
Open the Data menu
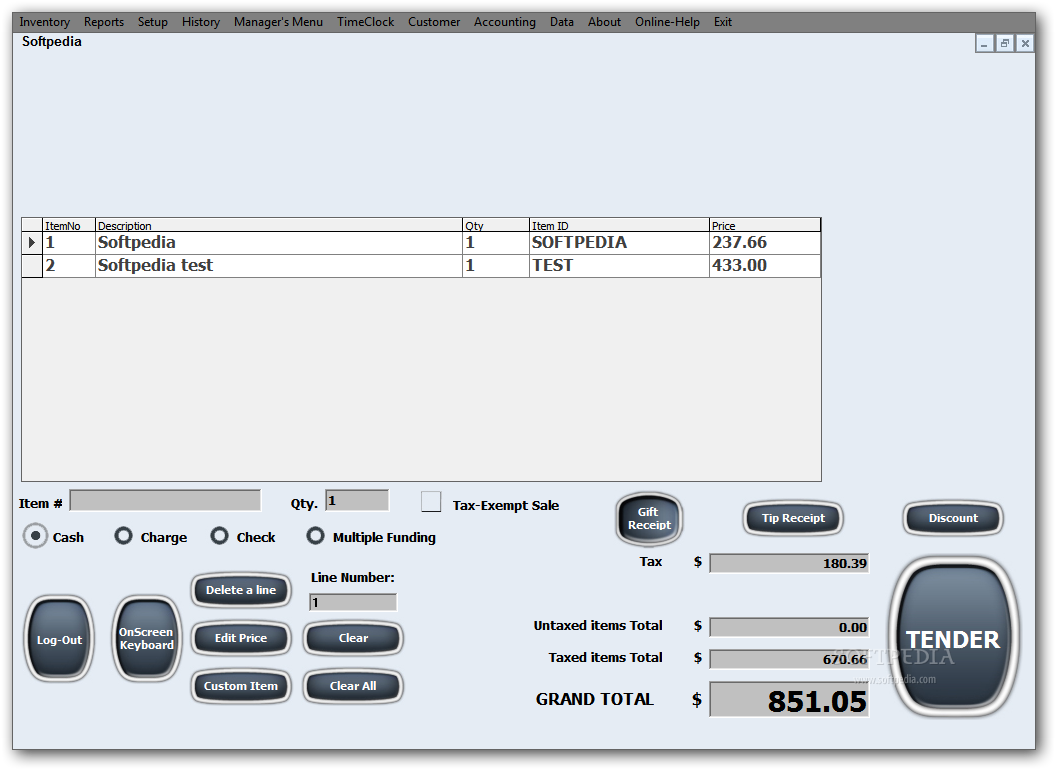(562, 22)
